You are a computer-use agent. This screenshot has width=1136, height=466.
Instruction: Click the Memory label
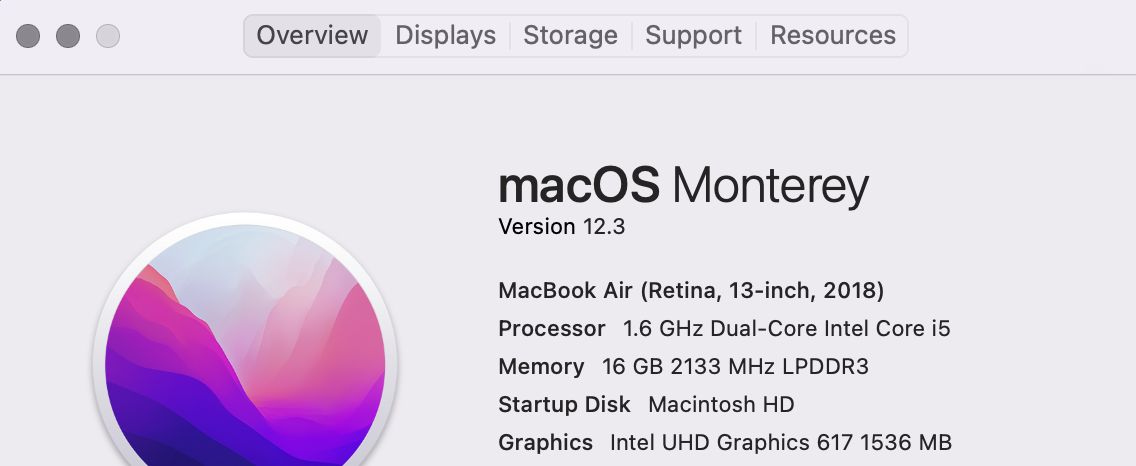(541, 367)
